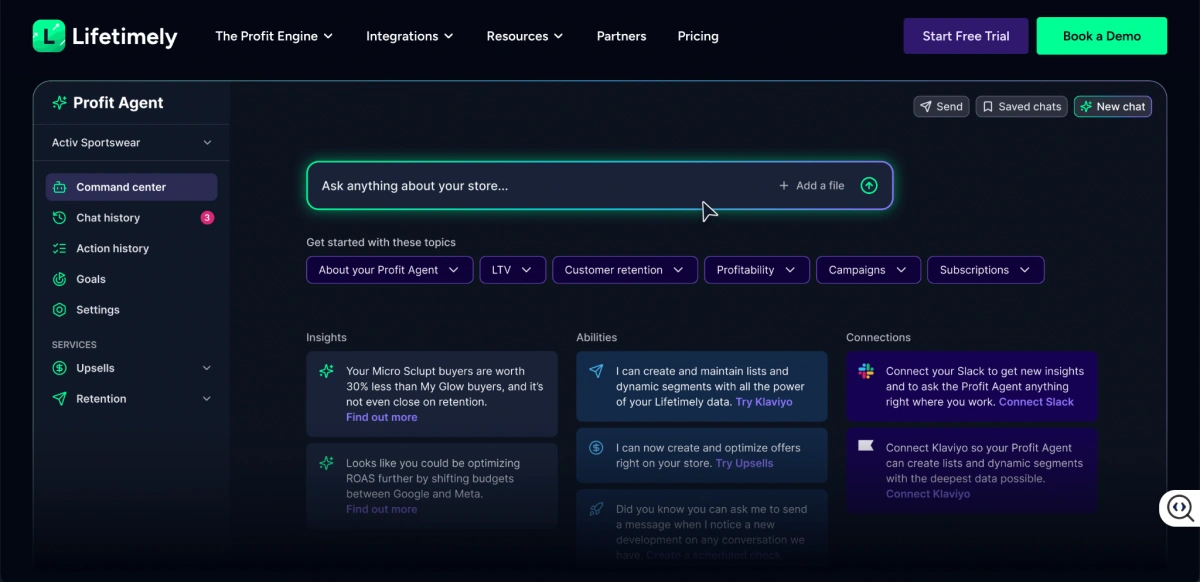This screenshot has height=582, width=1200.
Task: Click Find out more on Micro Sculpt insight
Action: [382, 417]
